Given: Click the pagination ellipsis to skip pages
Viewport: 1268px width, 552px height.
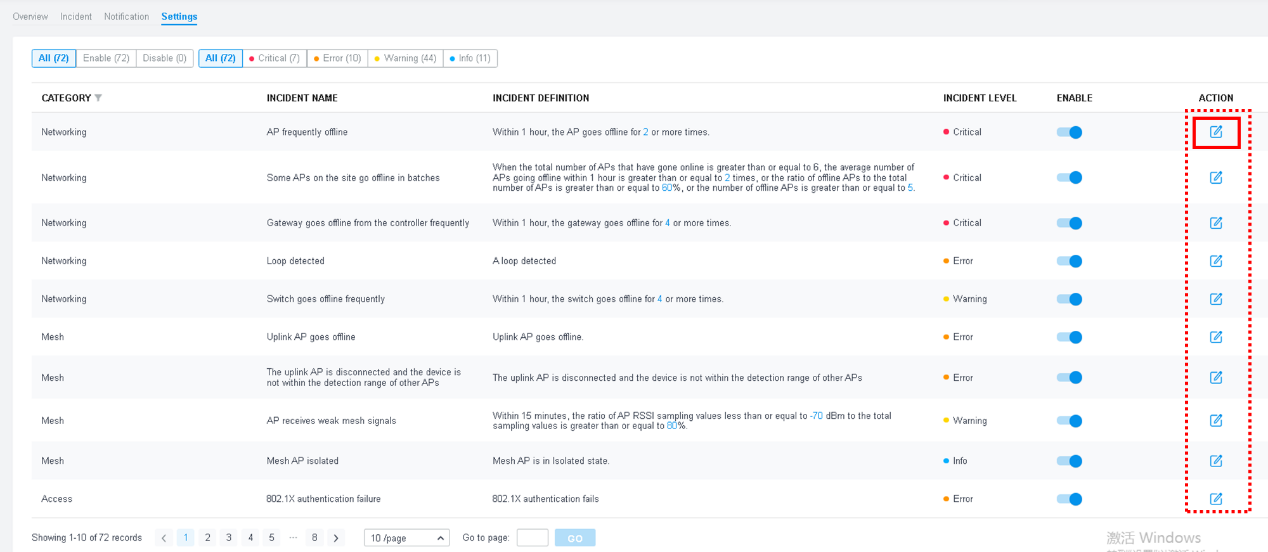Looking at the screenshot, I should tap(293, 538).
